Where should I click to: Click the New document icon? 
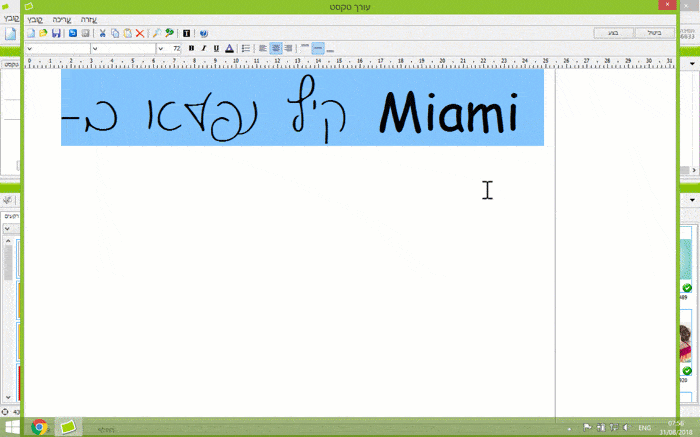[30, 33]
